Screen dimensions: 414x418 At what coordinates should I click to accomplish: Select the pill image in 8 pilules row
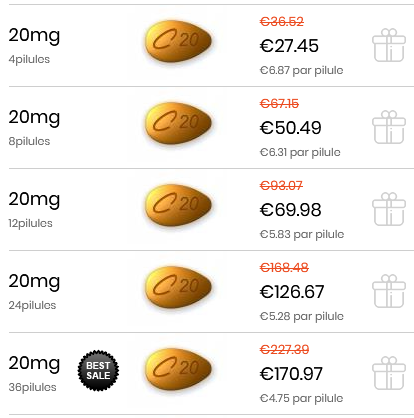coord(178,123)
